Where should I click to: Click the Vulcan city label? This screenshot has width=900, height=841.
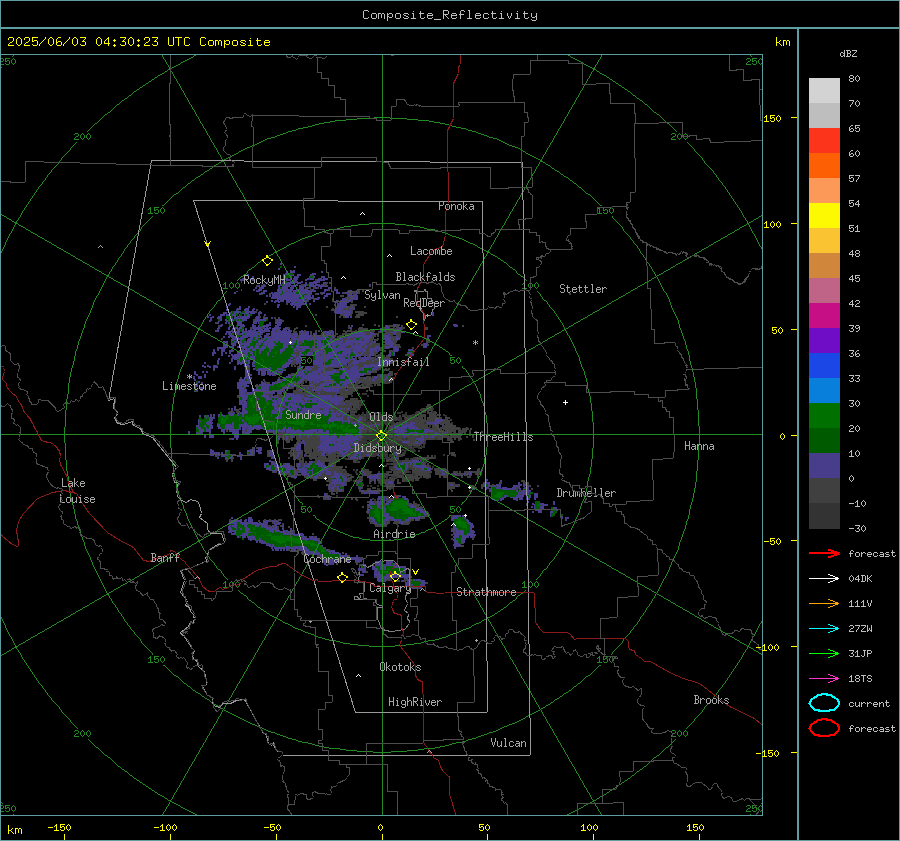508,743
